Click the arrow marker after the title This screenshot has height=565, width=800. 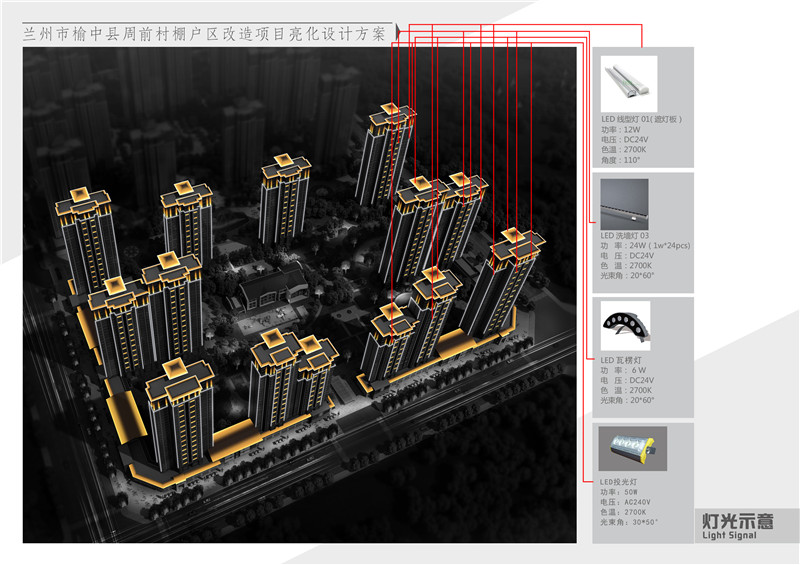(398, 34)
